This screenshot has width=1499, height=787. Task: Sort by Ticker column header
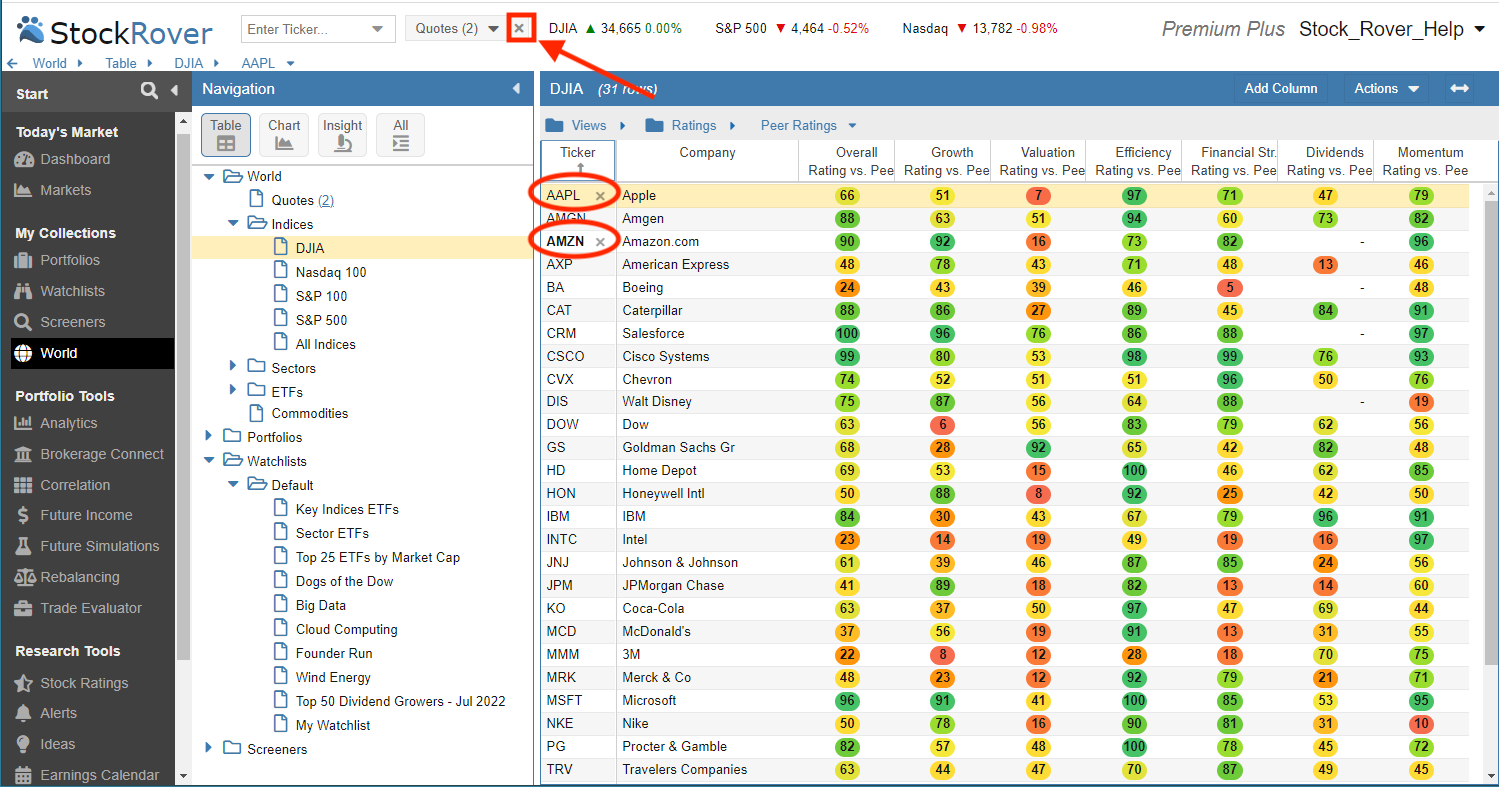[578, 161]
